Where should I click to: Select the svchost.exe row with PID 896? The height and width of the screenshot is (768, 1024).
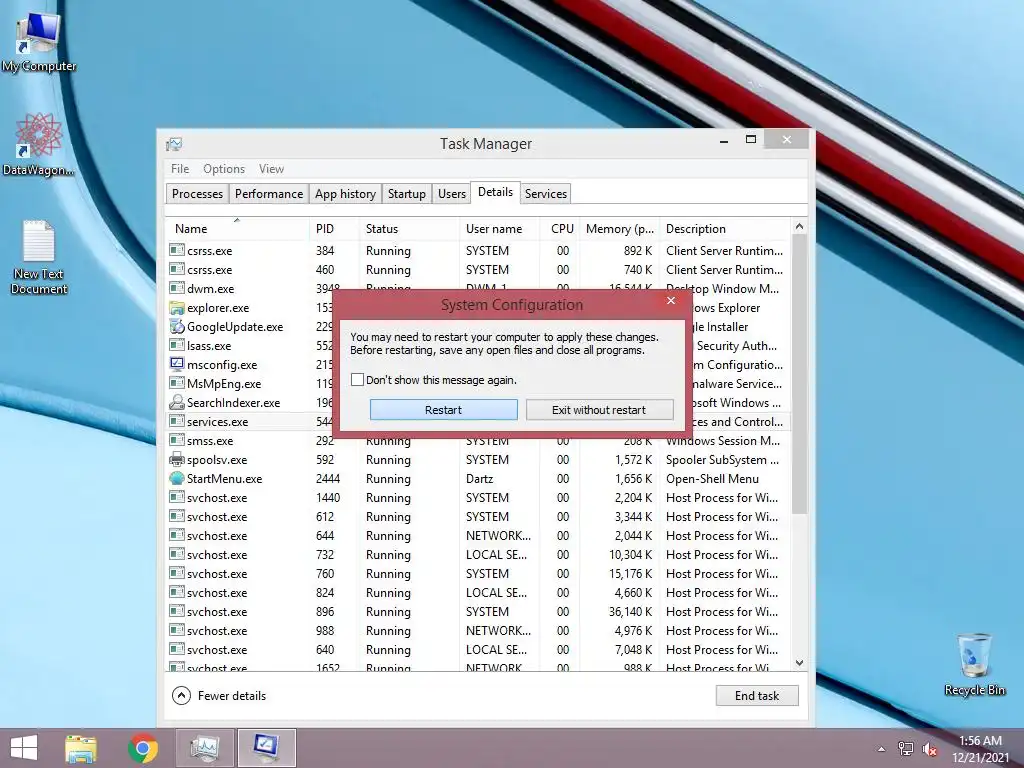tap(477, 611)
